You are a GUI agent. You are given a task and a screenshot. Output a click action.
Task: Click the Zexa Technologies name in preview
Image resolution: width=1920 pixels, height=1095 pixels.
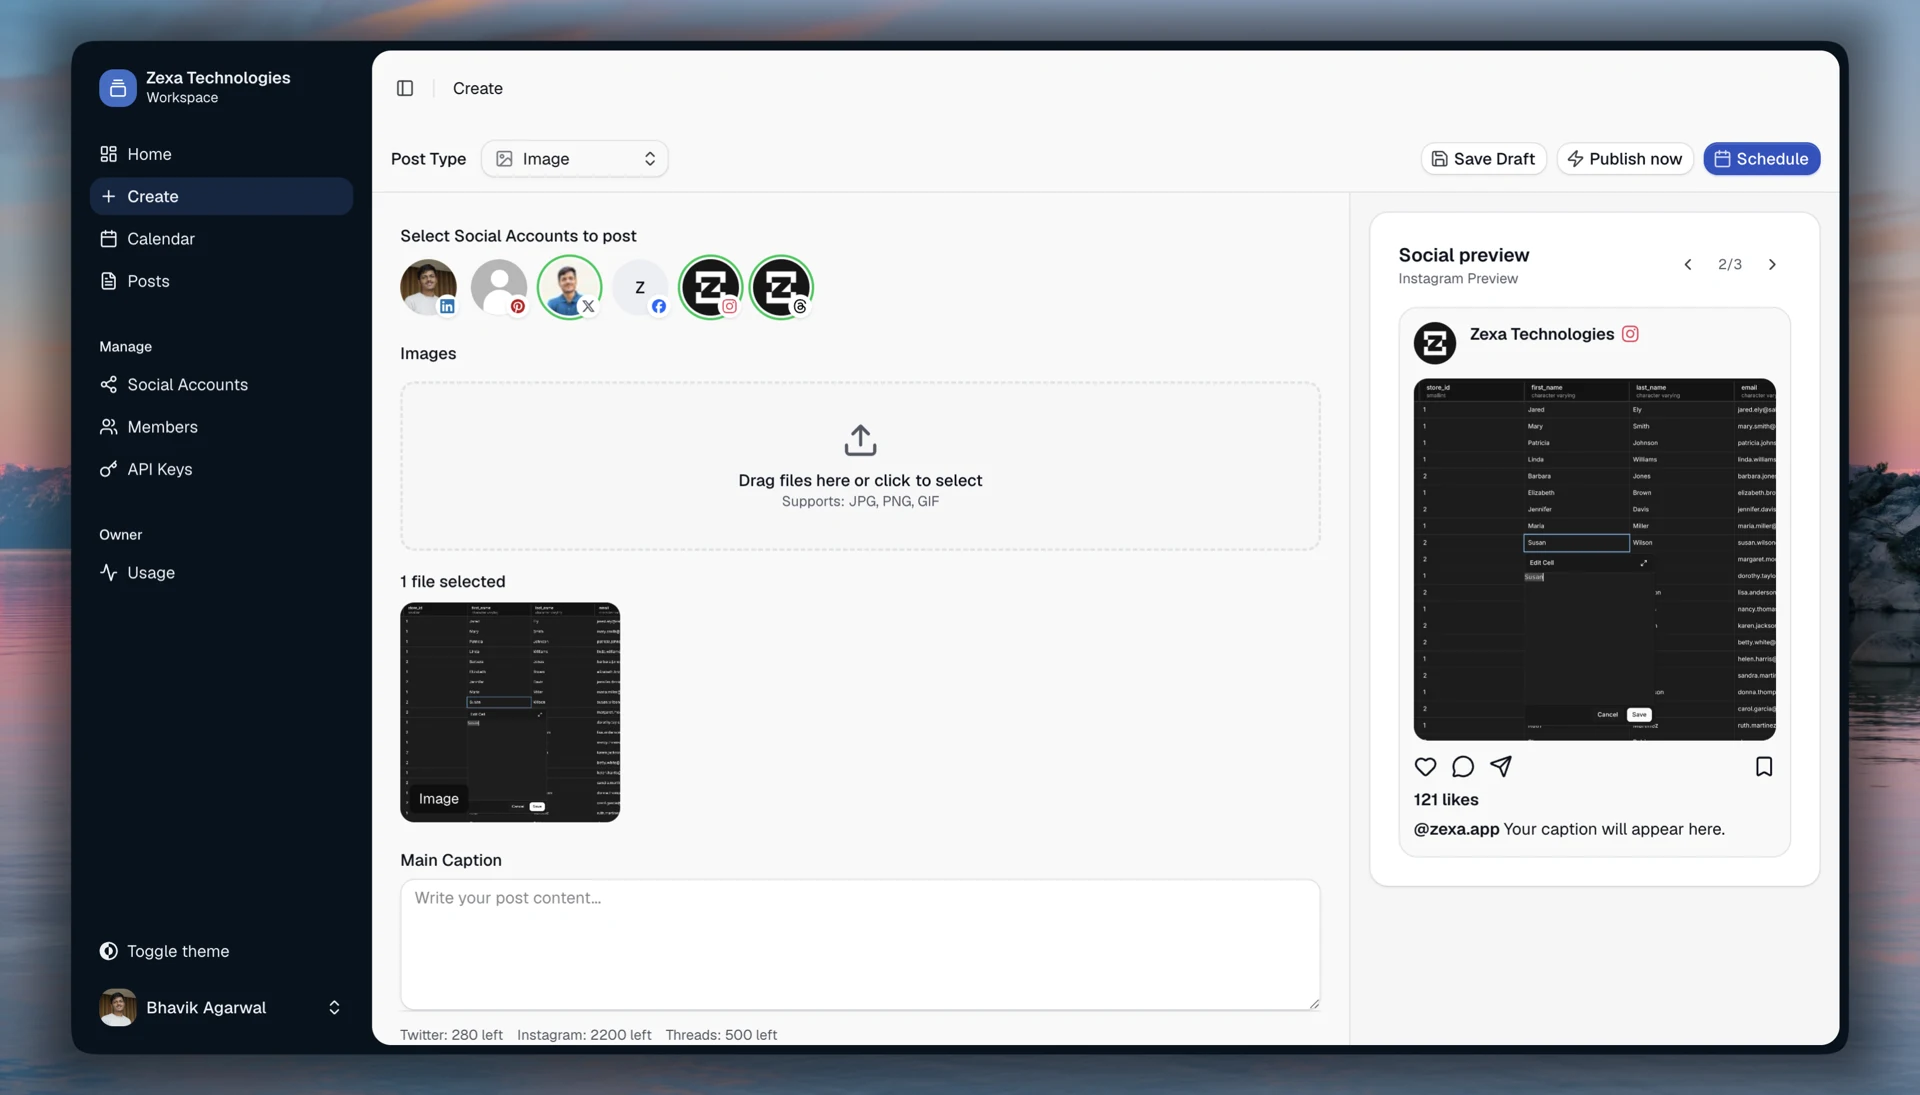pyautogui.click(x=1542, y=334)
